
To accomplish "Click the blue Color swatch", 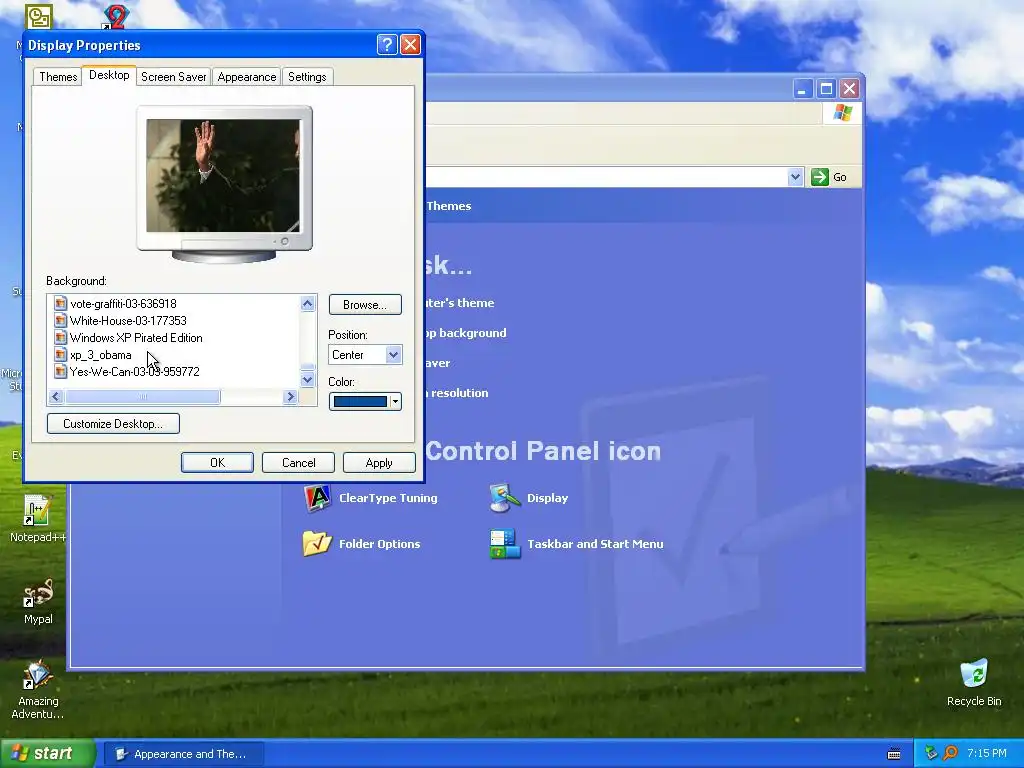I will point(360,402).
